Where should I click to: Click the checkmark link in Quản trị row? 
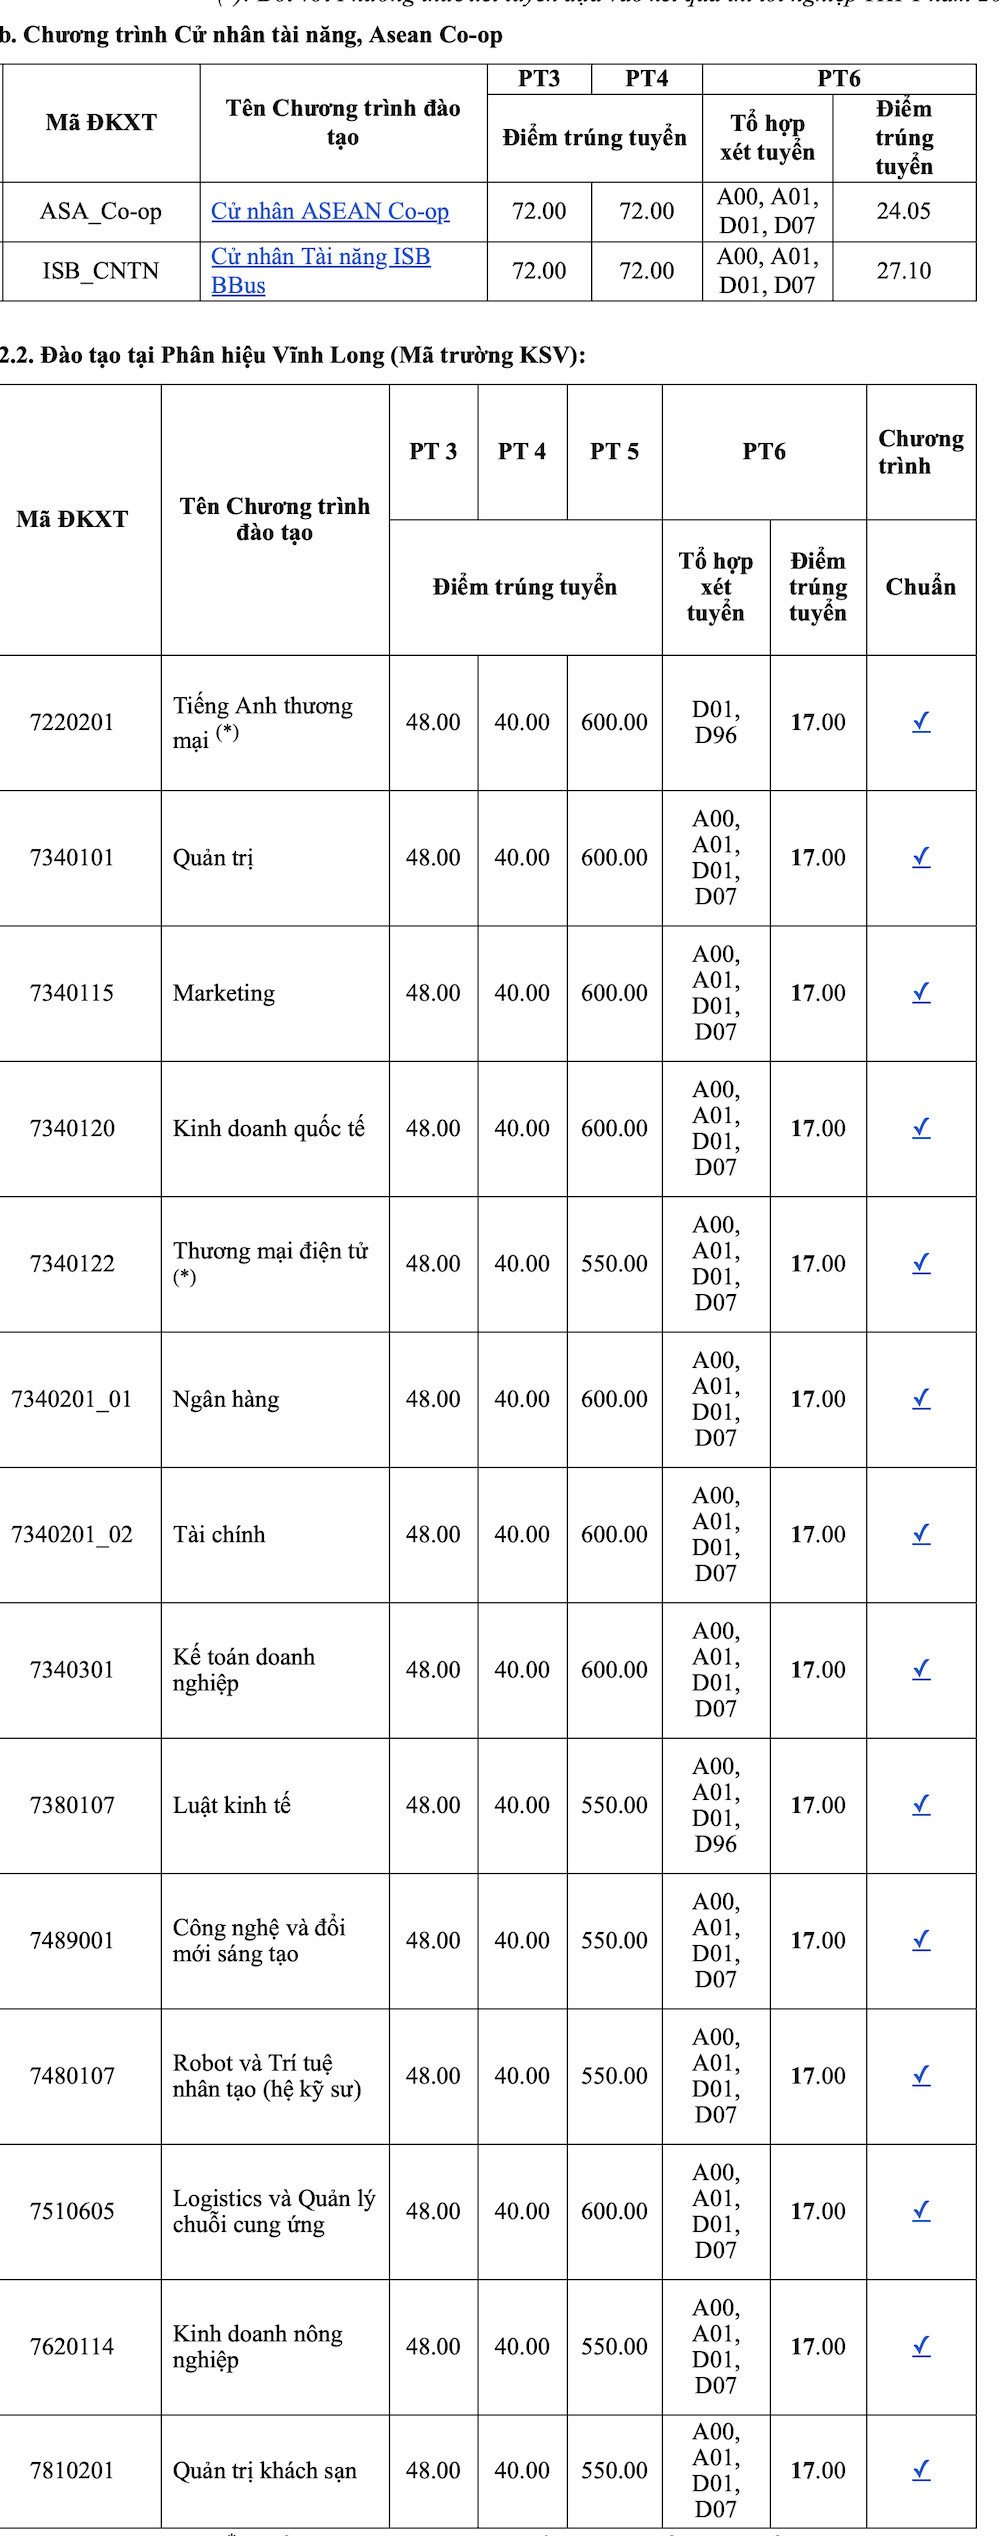921,858
